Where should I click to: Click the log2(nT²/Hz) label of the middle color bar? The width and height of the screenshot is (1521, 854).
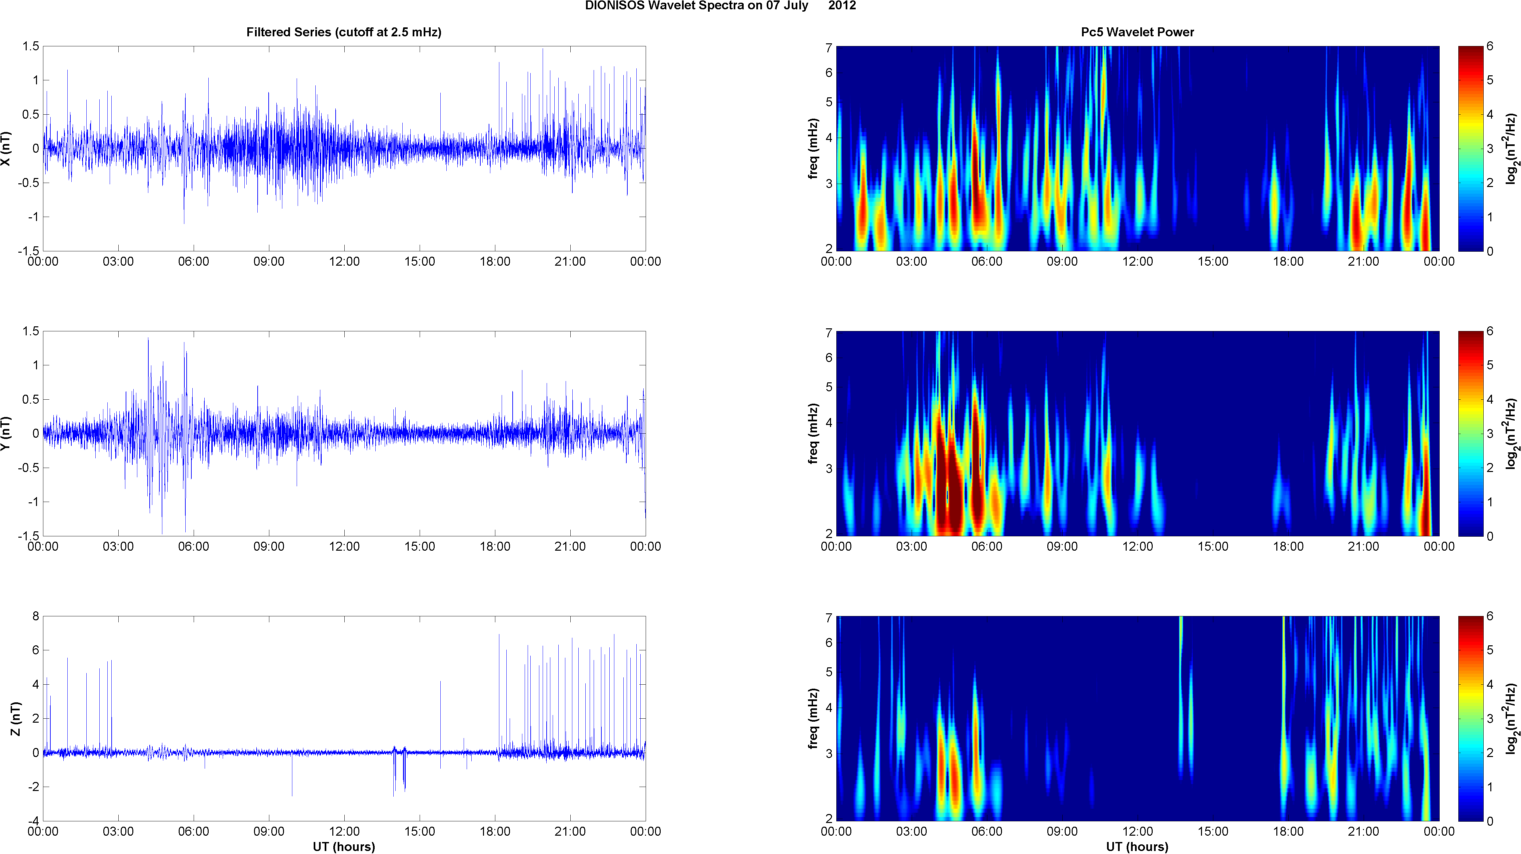coord(1512,434)
